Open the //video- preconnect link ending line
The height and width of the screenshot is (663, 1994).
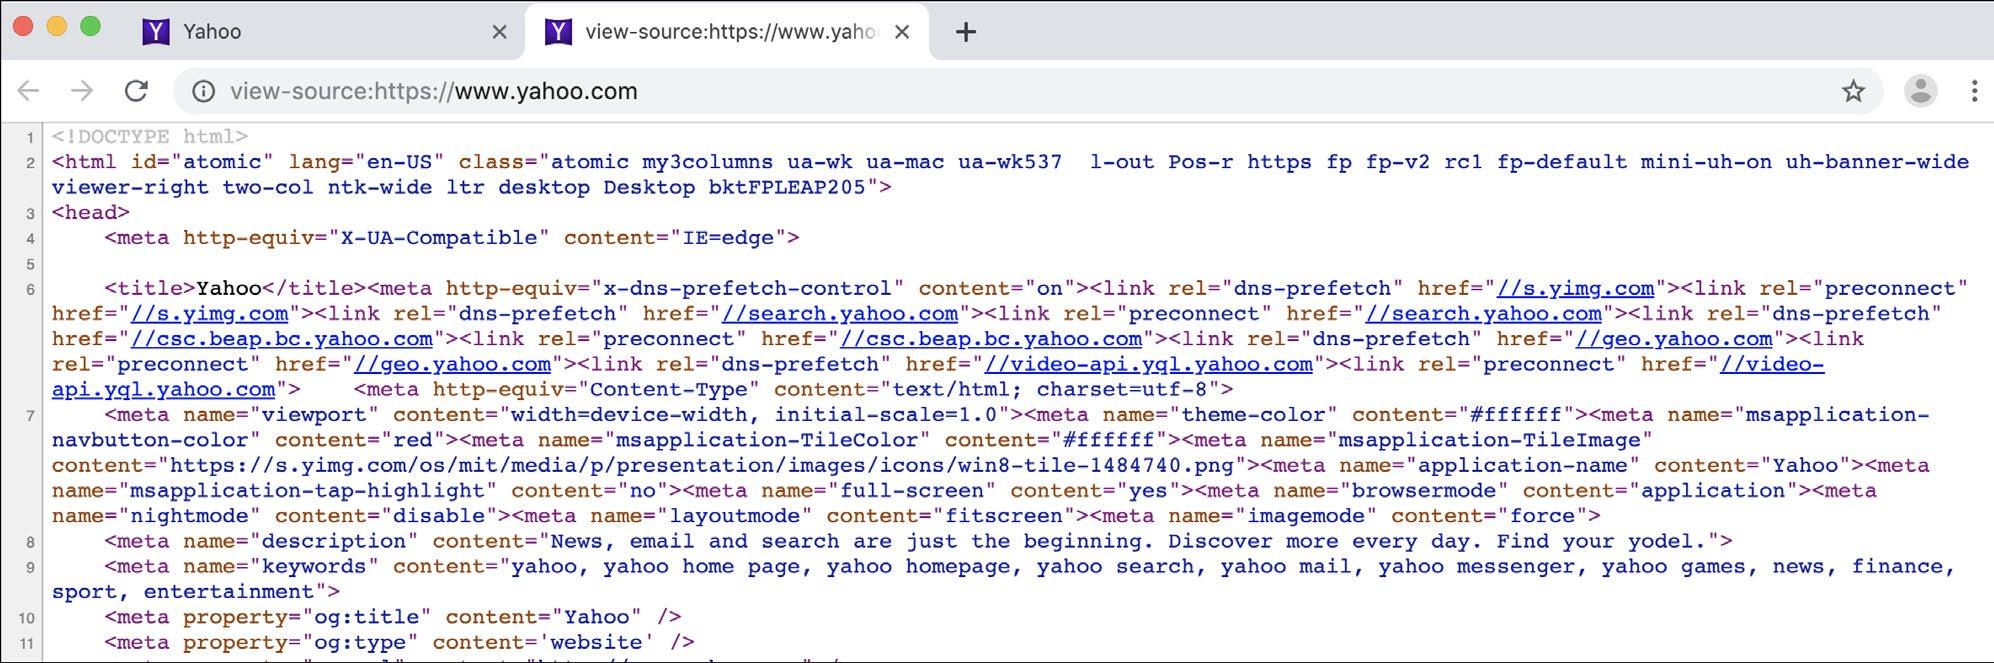[1772, 364]
